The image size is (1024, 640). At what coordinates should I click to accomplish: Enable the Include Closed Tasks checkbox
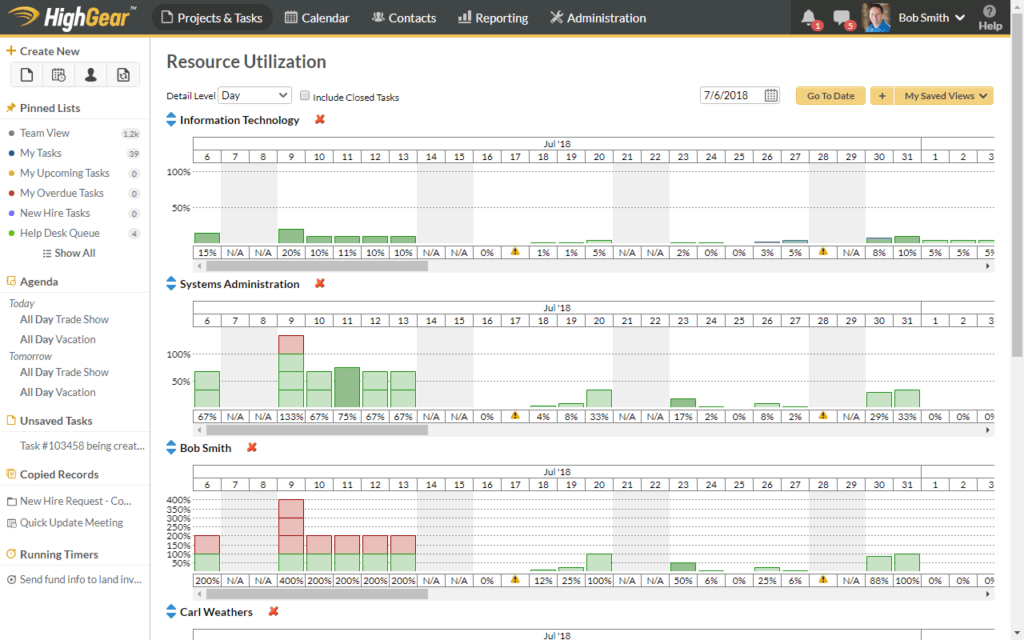pyautogui.click(x=304, y=95)
